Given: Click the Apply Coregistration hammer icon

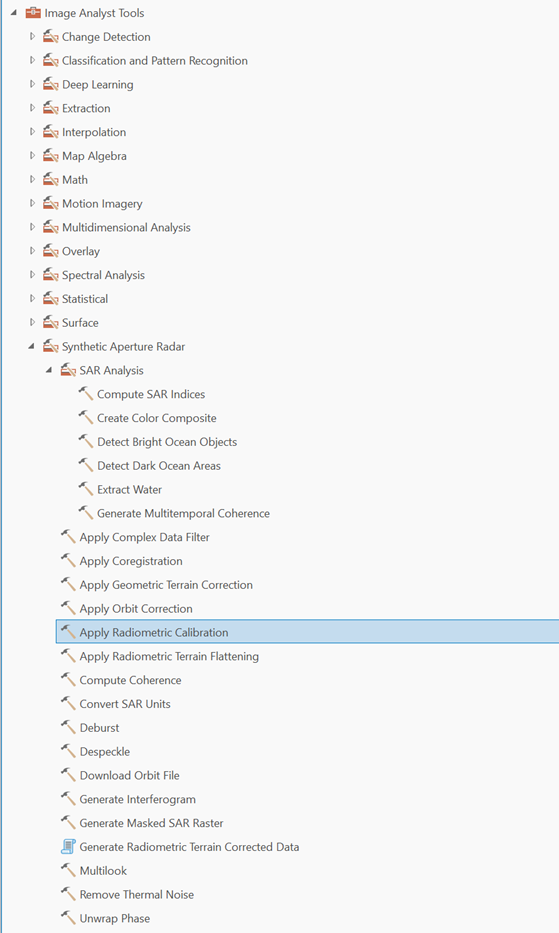Looking at the screenshot, I should 68,560.
